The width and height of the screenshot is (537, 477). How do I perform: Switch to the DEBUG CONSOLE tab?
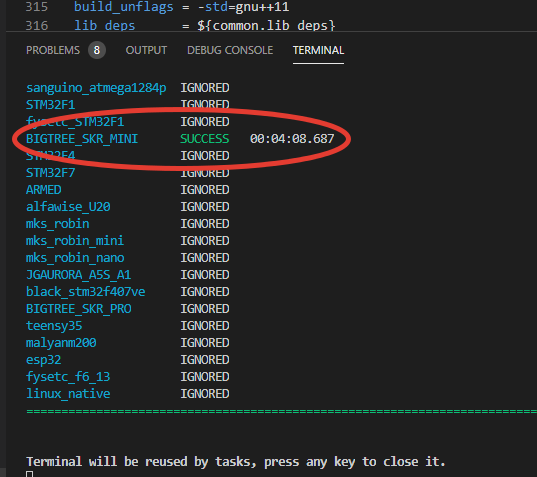[230, 50]
